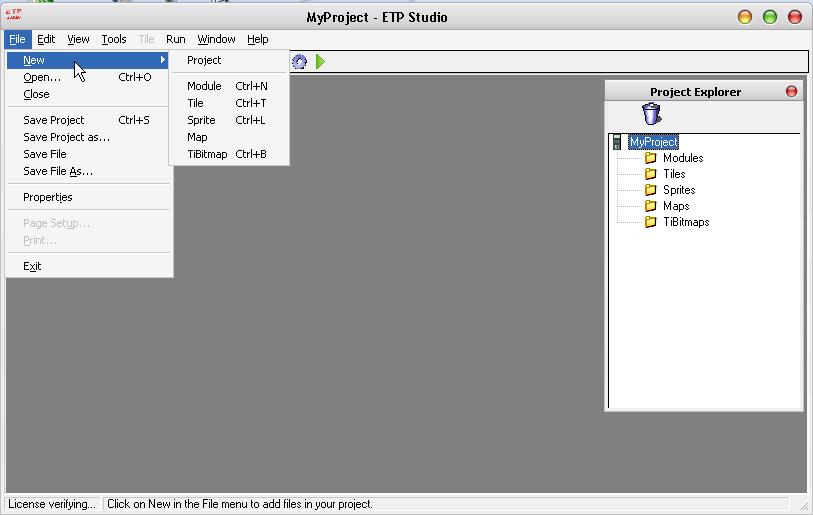Click the gear build icon in toolbar
The height and width of the screenshot is (515, 813).
tap(299, 62)
